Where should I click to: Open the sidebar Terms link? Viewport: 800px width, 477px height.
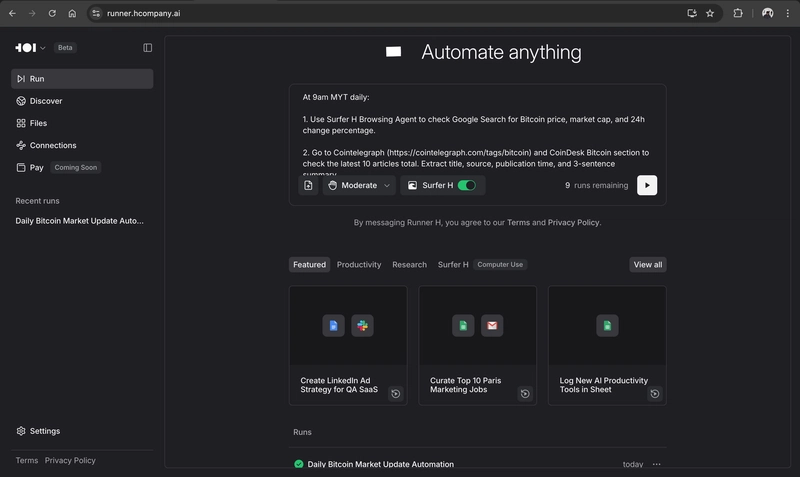pos(27,460)
